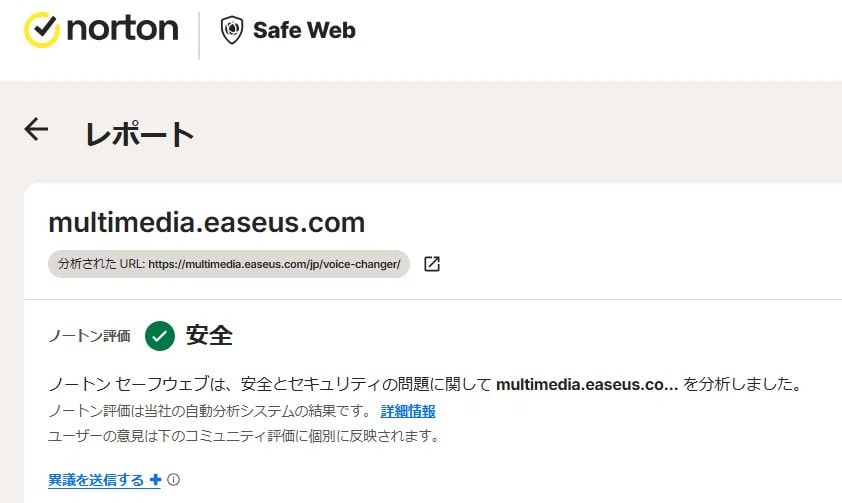This screenshot has height=503, width=842.
Task: Click the info icon beside 異議を送信する
Action: (x=173, y=480)
